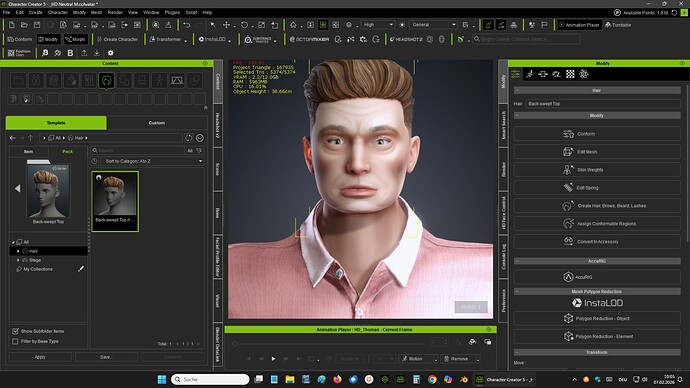
Task: Select the Stage category icon in Content panel
Action: tap(177, 81)
